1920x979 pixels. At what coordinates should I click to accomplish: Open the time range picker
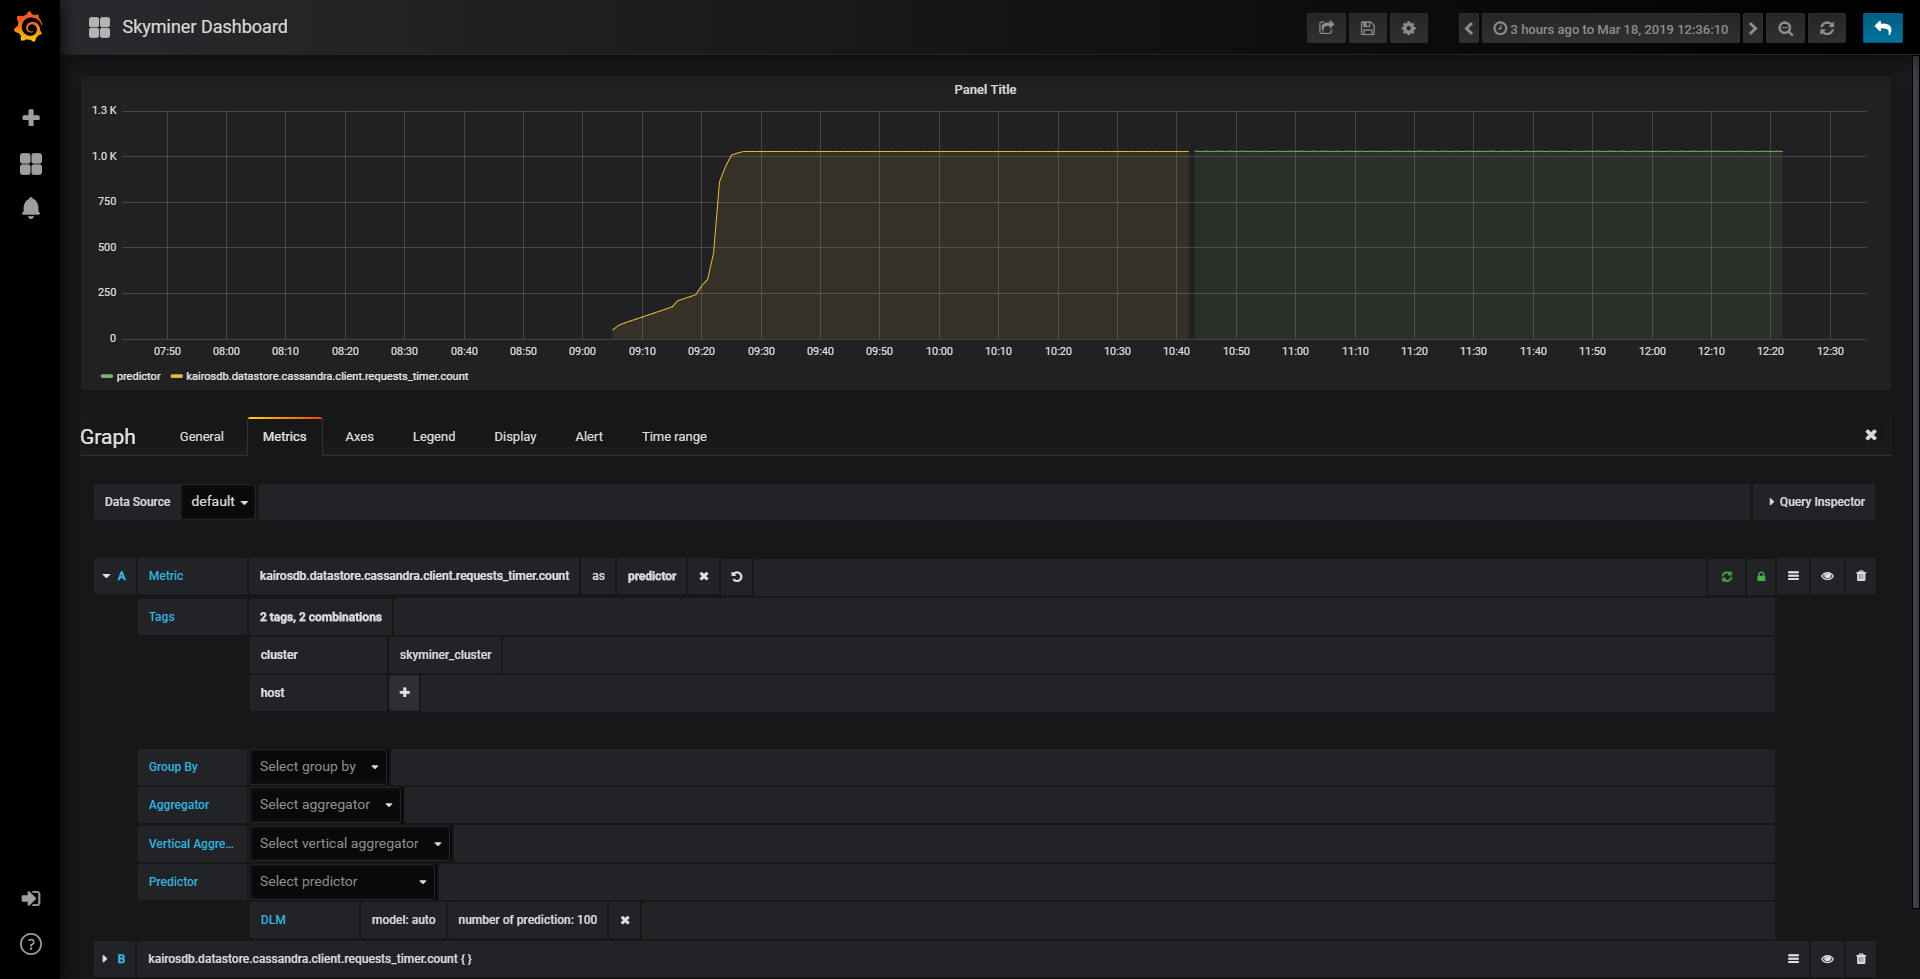[1610, 29]
